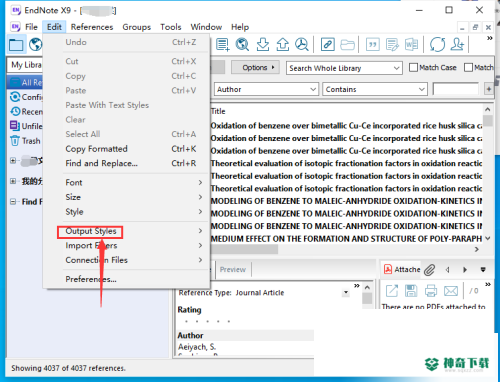Open the Window menu
Screen dimensions: 500x382
click(x=206, y=27)
